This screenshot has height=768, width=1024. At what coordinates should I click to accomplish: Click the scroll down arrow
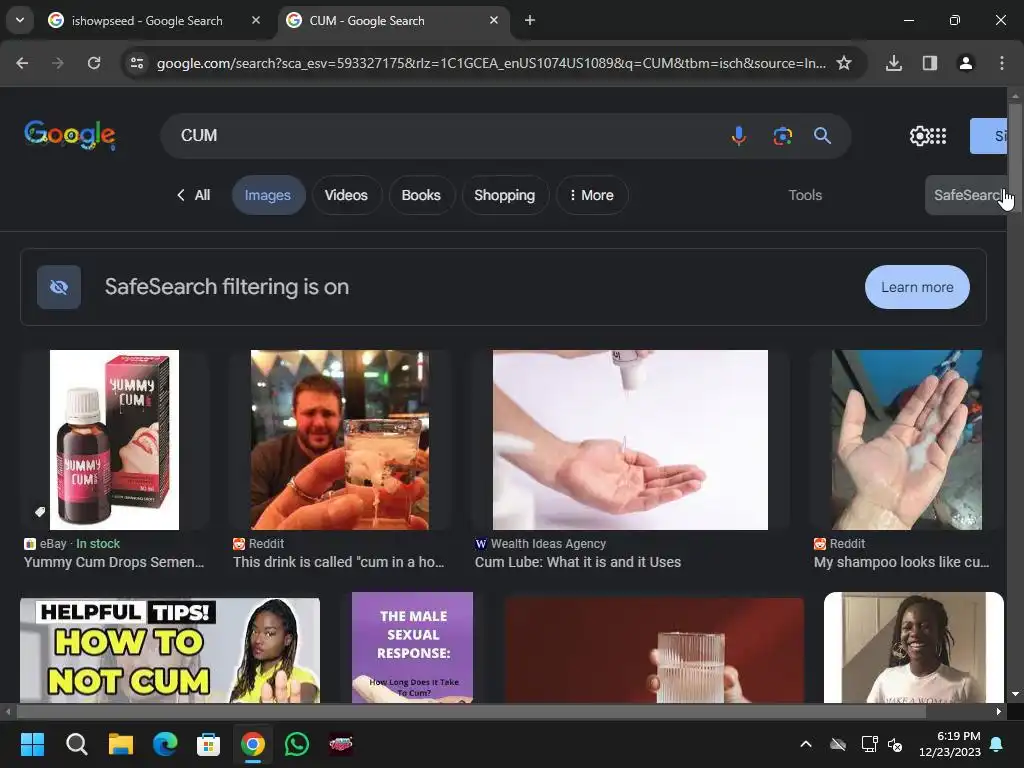[x=1015, y=694]
